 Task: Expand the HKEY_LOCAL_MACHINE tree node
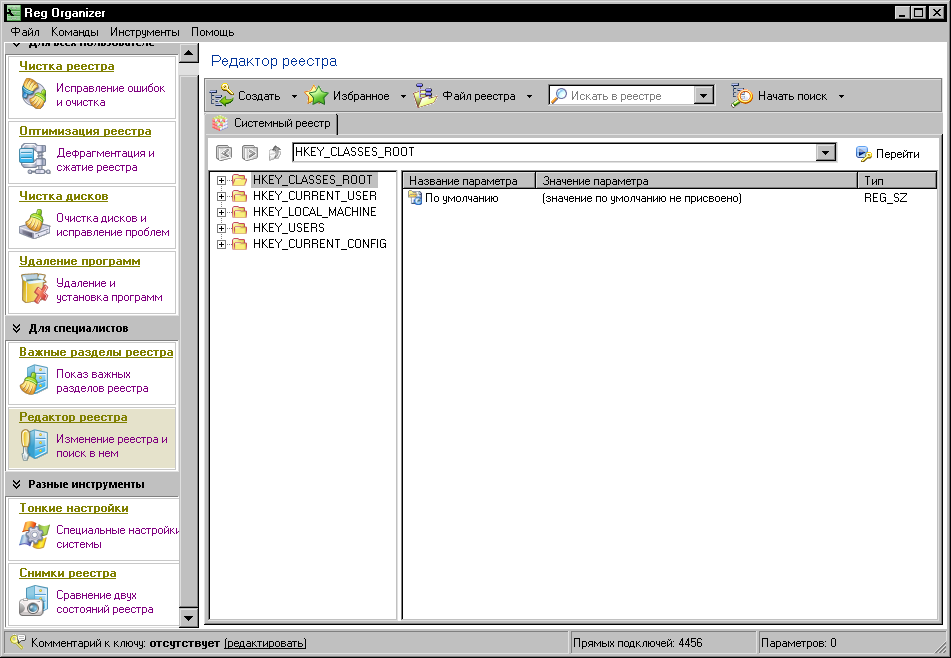click(x=221, y=212)
